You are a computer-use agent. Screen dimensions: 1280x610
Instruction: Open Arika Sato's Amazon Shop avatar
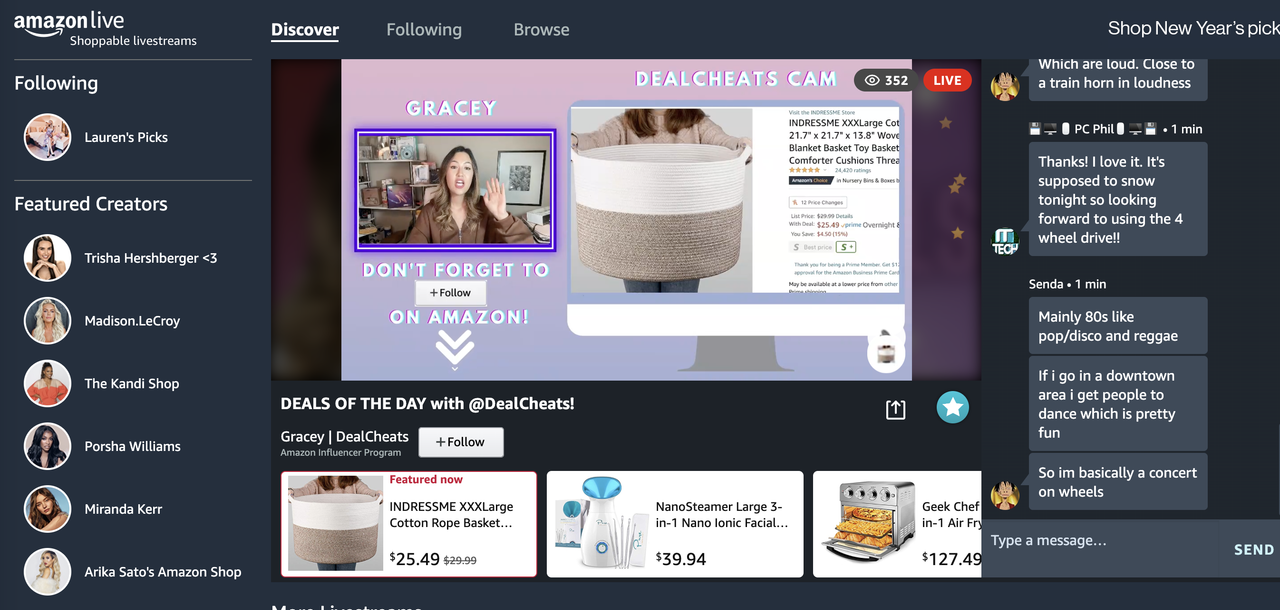tap(48, 572)
